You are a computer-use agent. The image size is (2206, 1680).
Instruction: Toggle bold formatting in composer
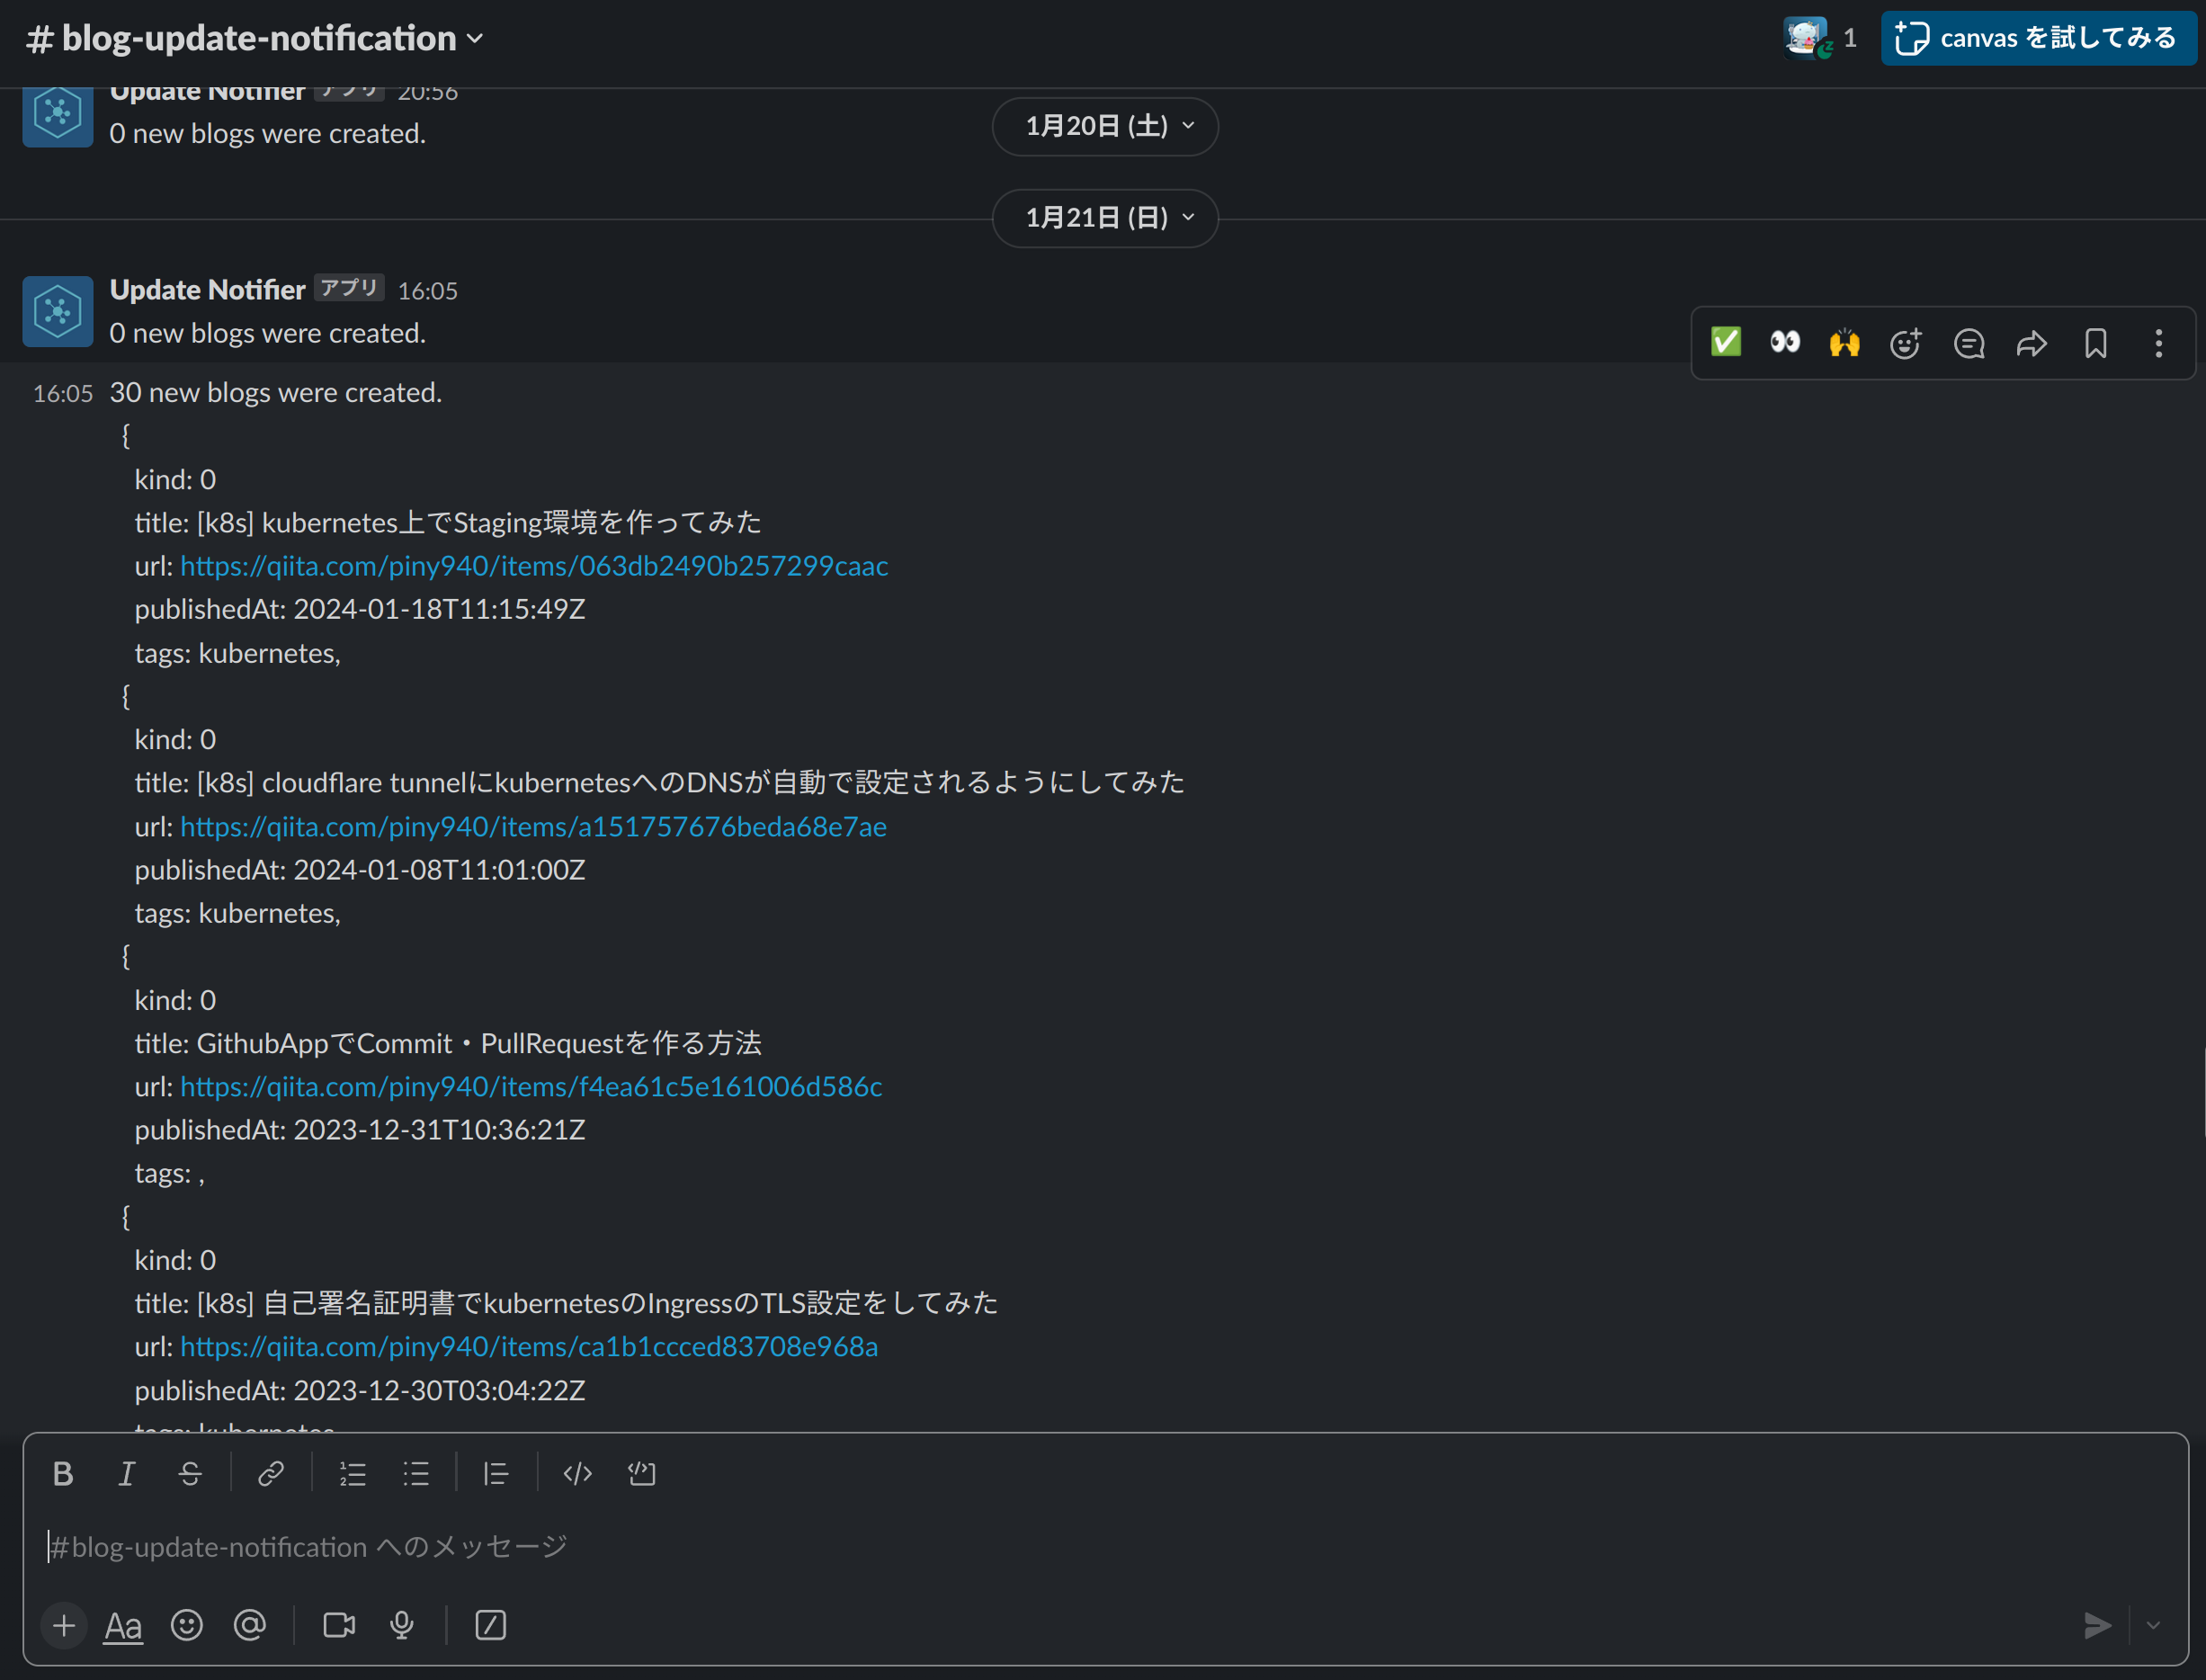tap(63, 1474)
